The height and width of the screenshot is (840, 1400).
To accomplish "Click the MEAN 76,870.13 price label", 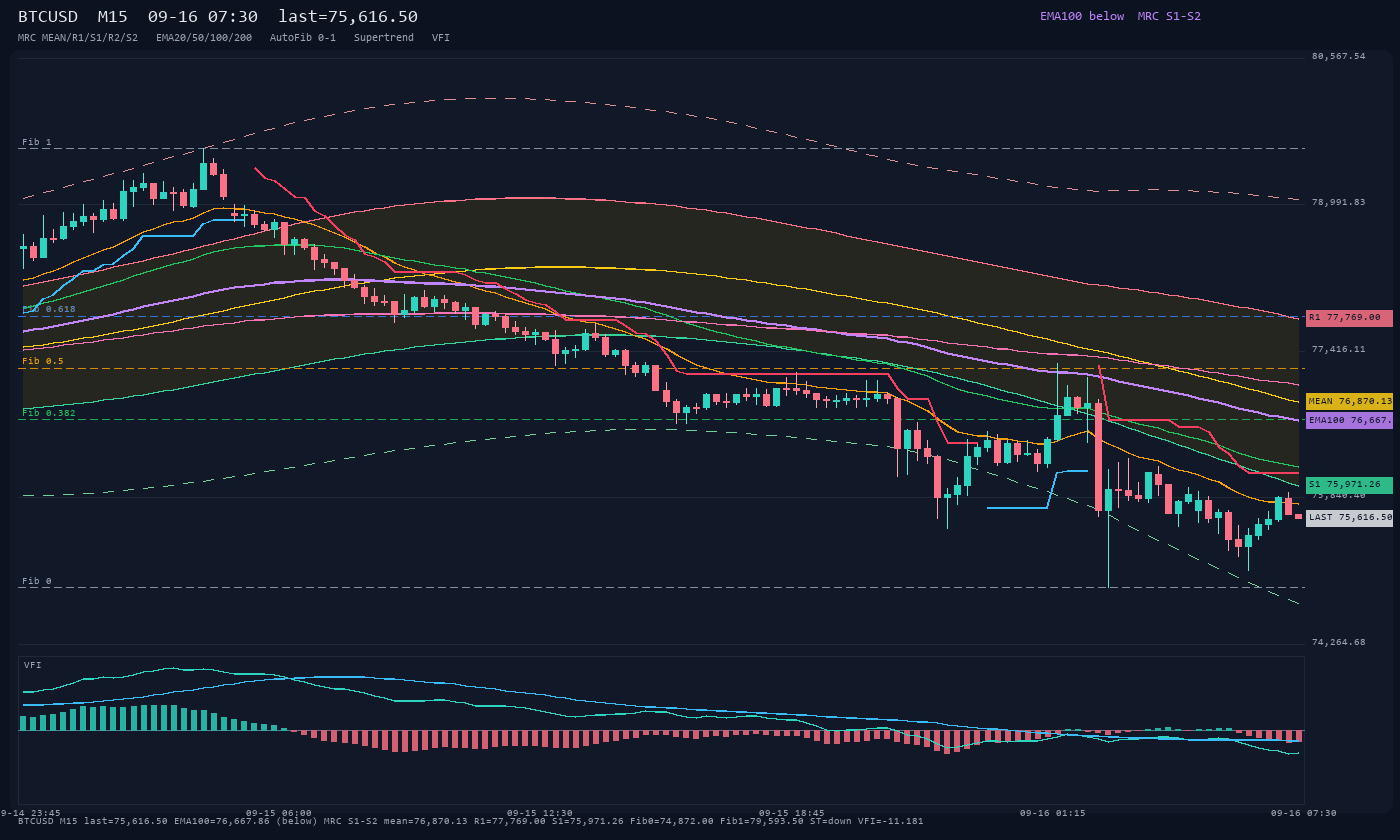I will click(x=1349, y=401).
